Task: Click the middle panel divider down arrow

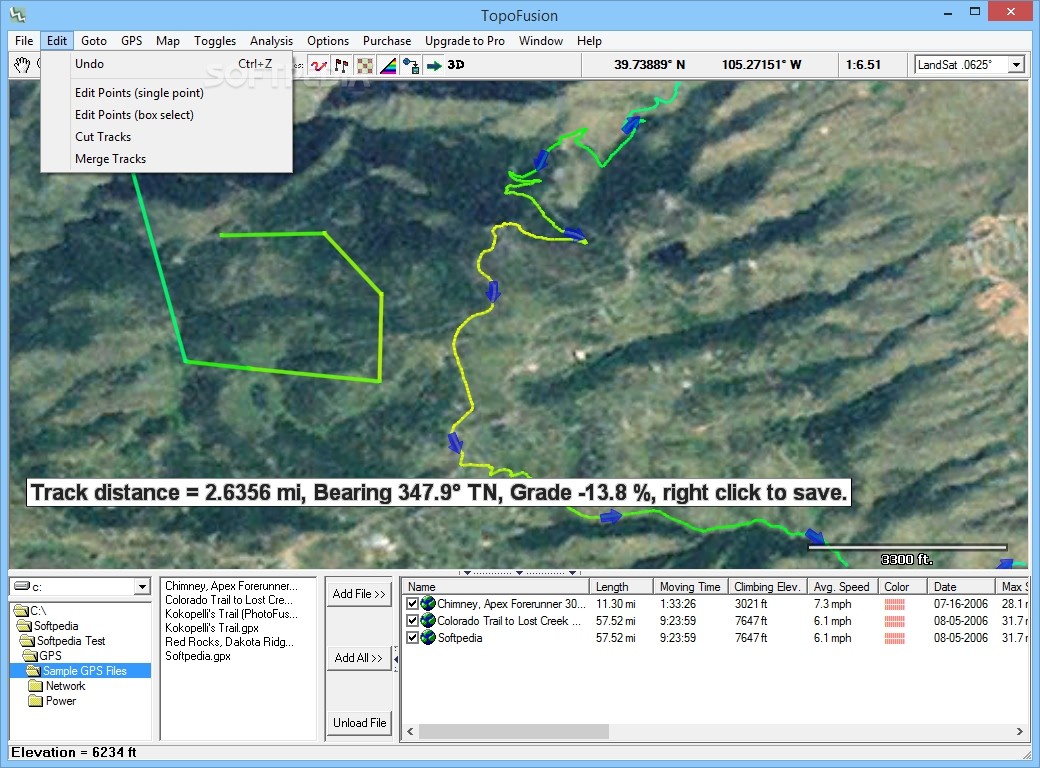Action: 519,572
